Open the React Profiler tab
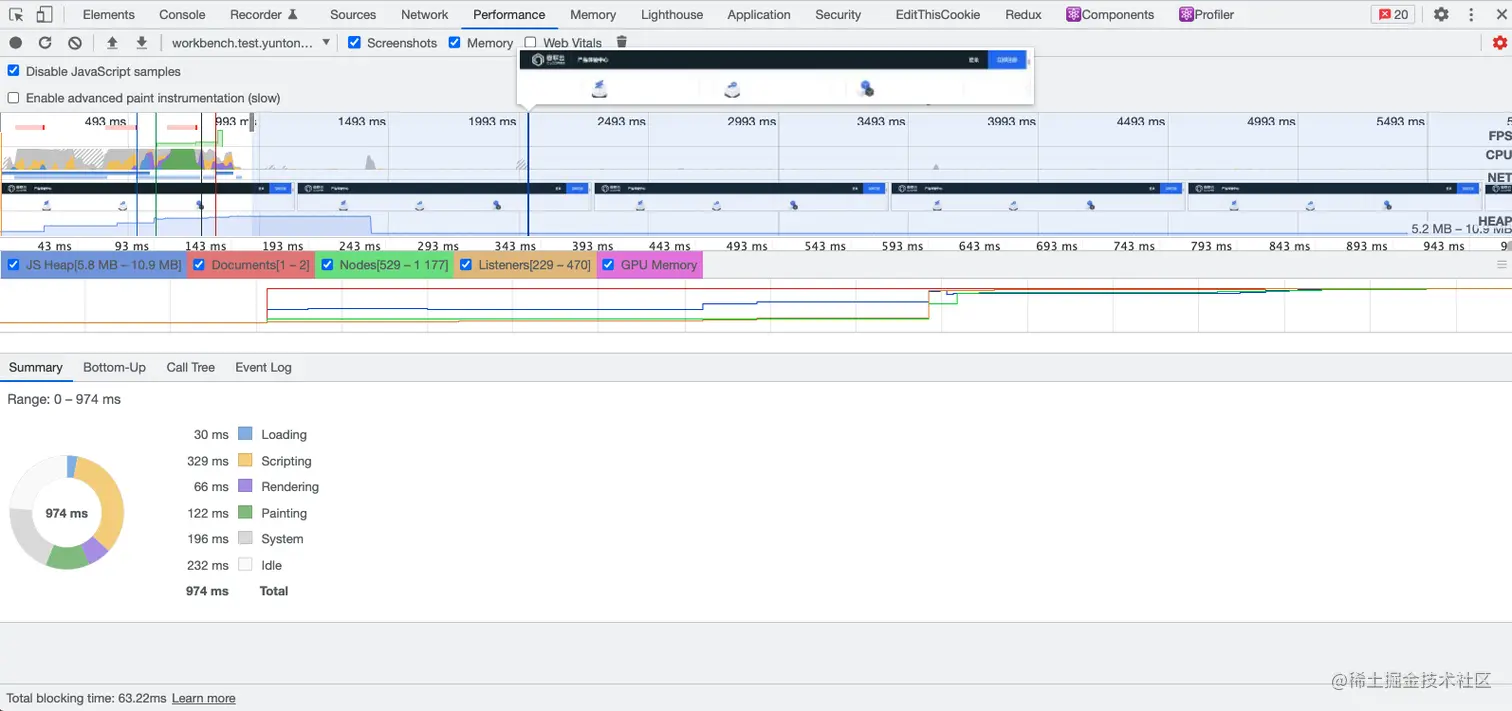1512x711 pixels. (x=1206, y=15)
